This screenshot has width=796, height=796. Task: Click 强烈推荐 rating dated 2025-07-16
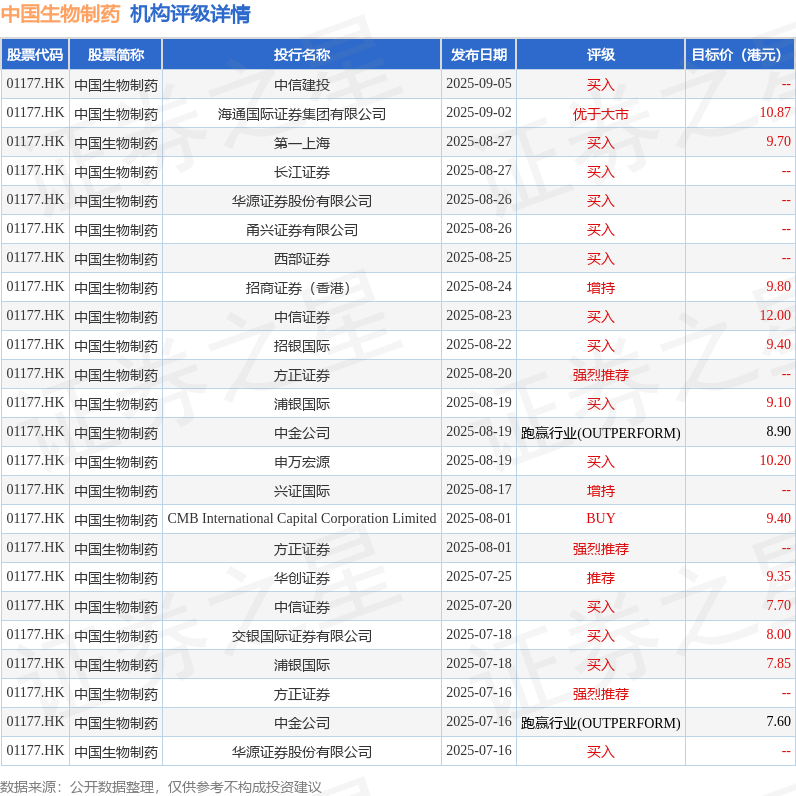[601, 693]
